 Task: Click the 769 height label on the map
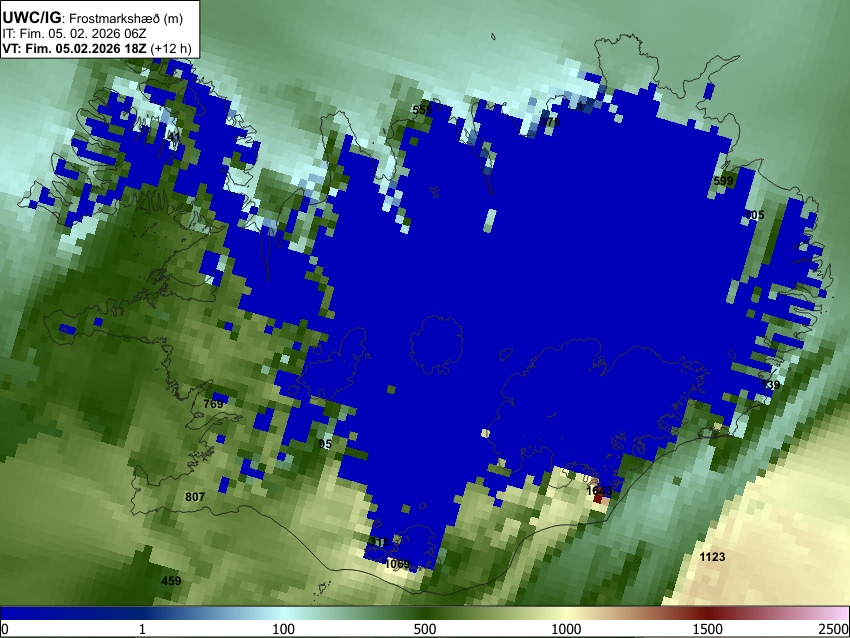coord(213,404)
